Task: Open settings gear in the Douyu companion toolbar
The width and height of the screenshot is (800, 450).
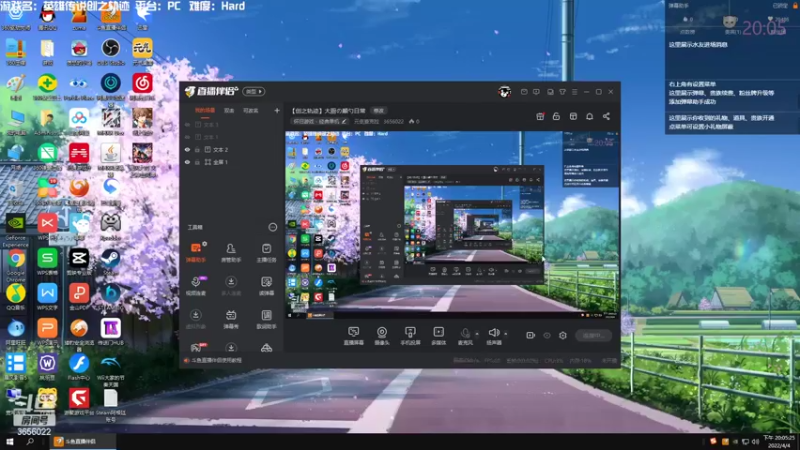Action: 563,335
